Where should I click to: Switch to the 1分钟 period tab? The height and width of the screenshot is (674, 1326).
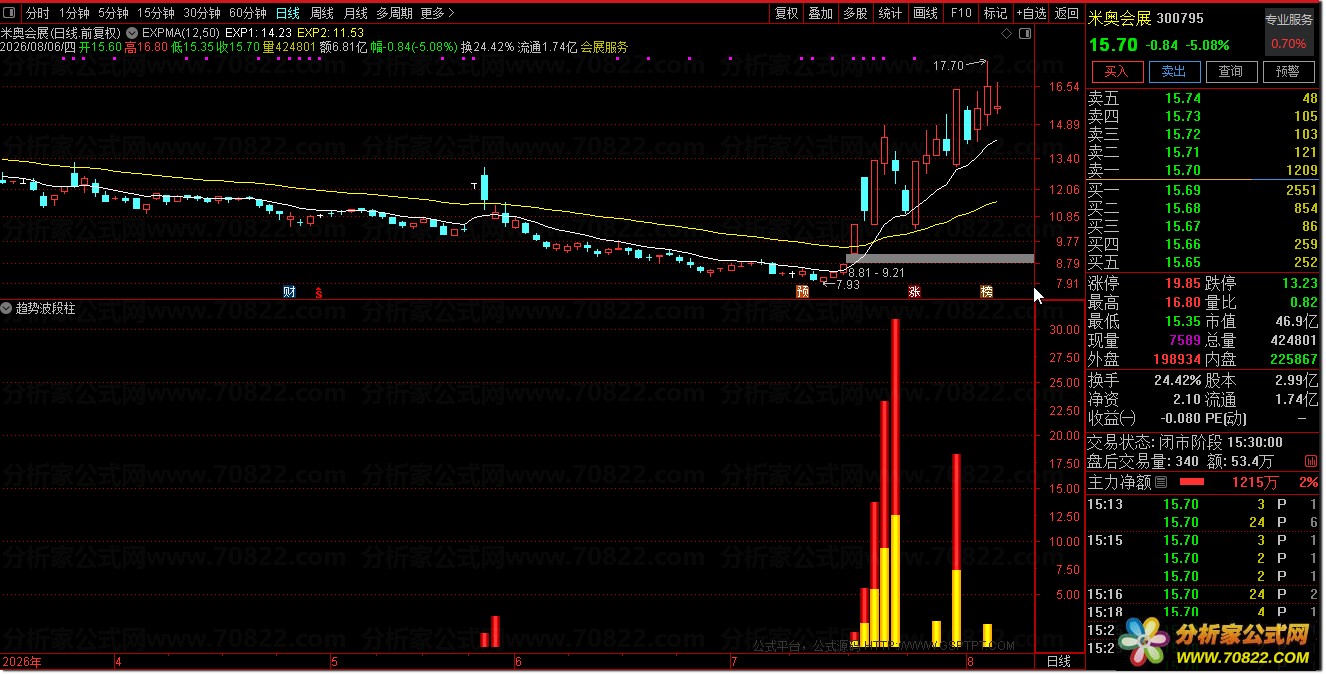point(73,13)
